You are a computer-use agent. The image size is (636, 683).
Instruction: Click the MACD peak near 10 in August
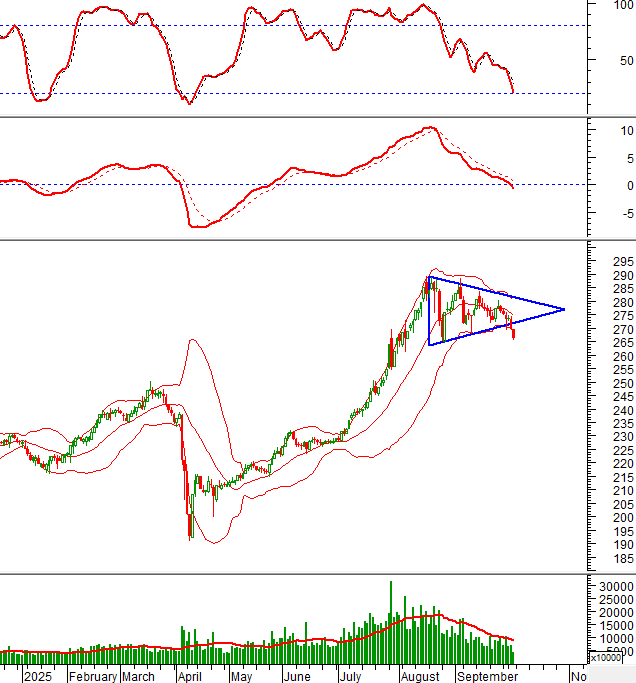tap(430, 128)
